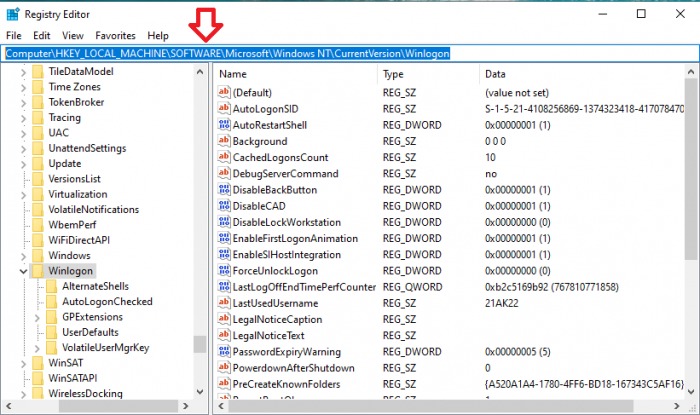The width and height of the screenshot is (700, 415).
Task: Click the DWORD icon beside DisableLockWorkstation
Action: click(x=224, y=222)
